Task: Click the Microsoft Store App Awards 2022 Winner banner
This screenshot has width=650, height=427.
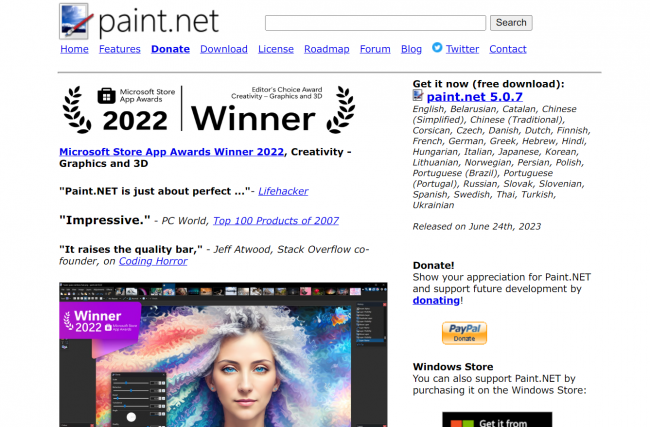Action: (209, 110)
